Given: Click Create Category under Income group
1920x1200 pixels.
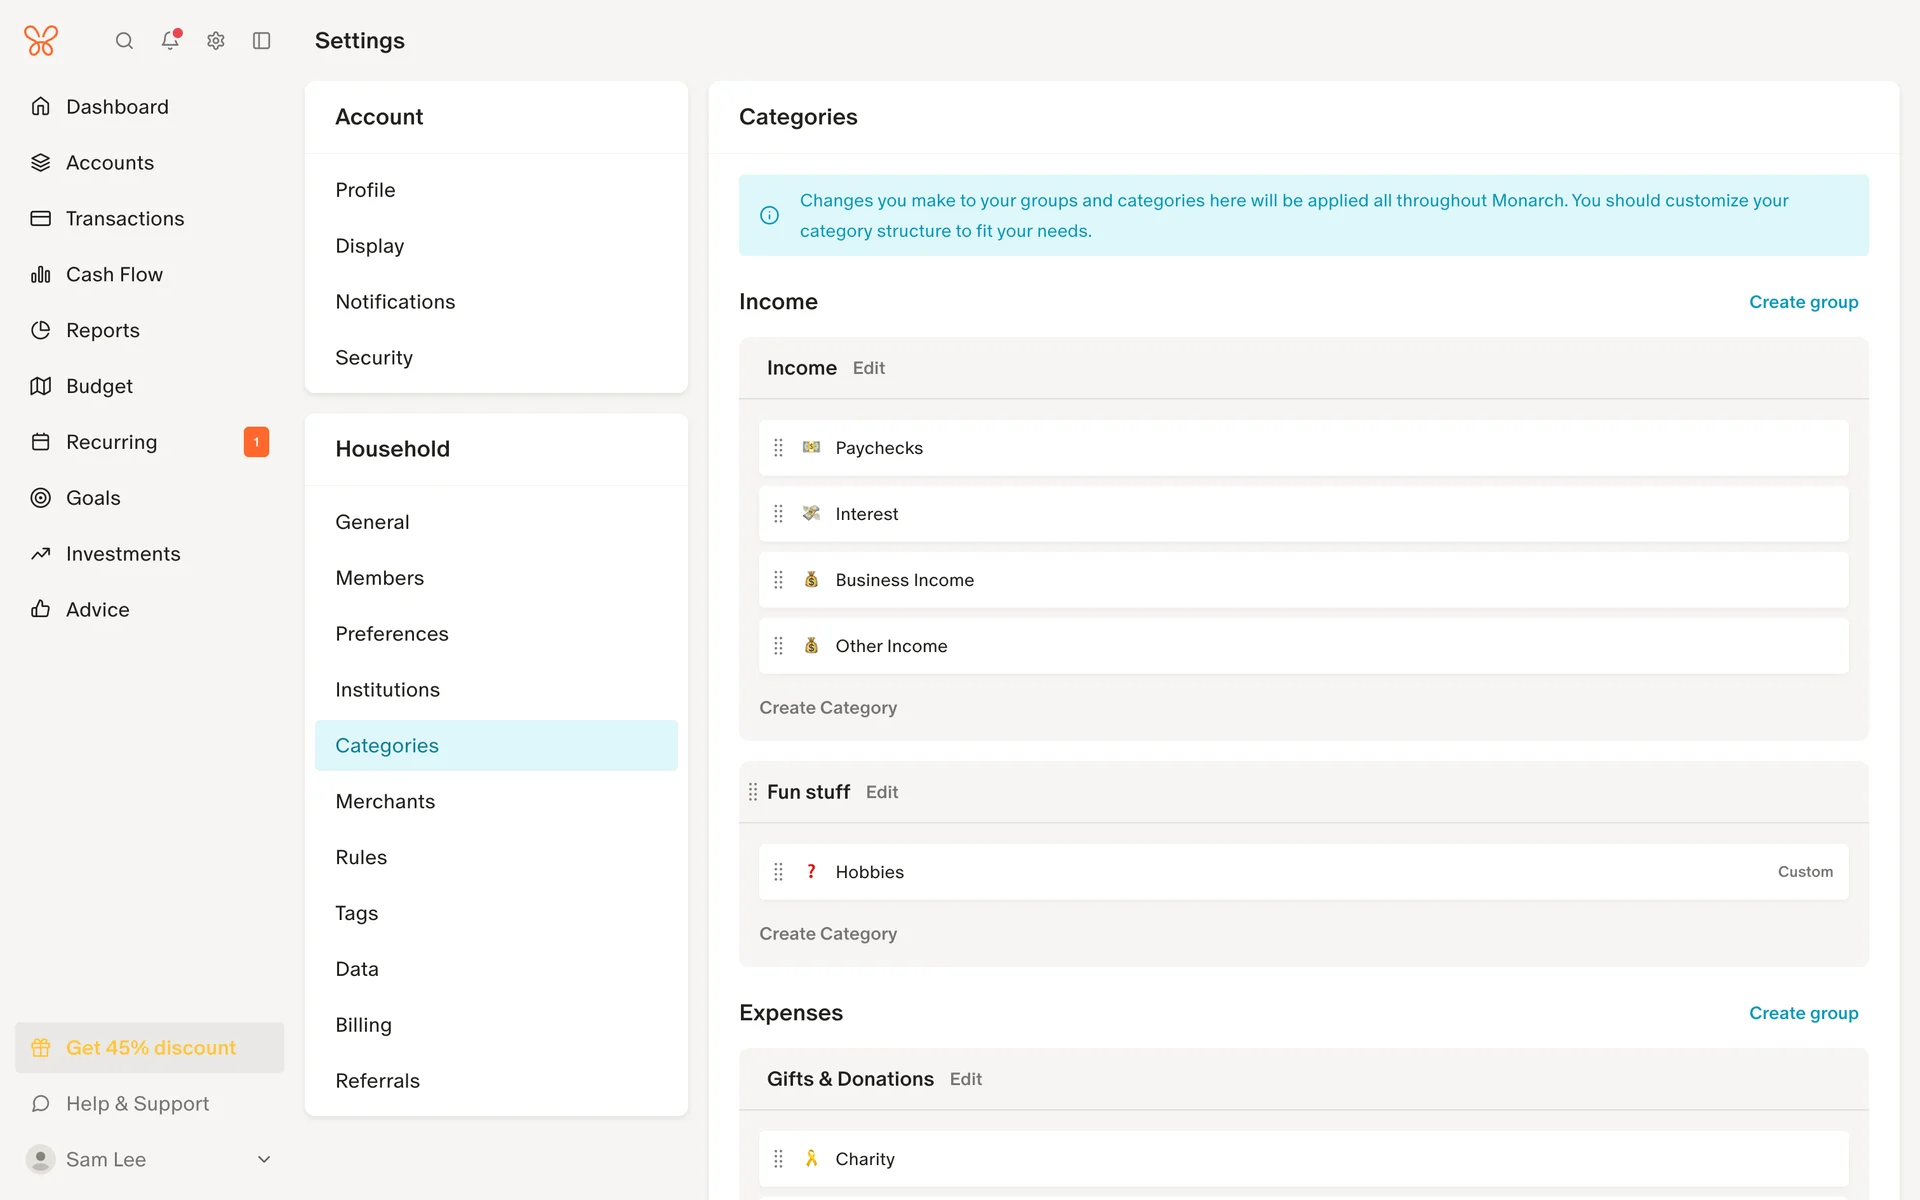Looking at the screenshot, I should (x=828, y=708).
